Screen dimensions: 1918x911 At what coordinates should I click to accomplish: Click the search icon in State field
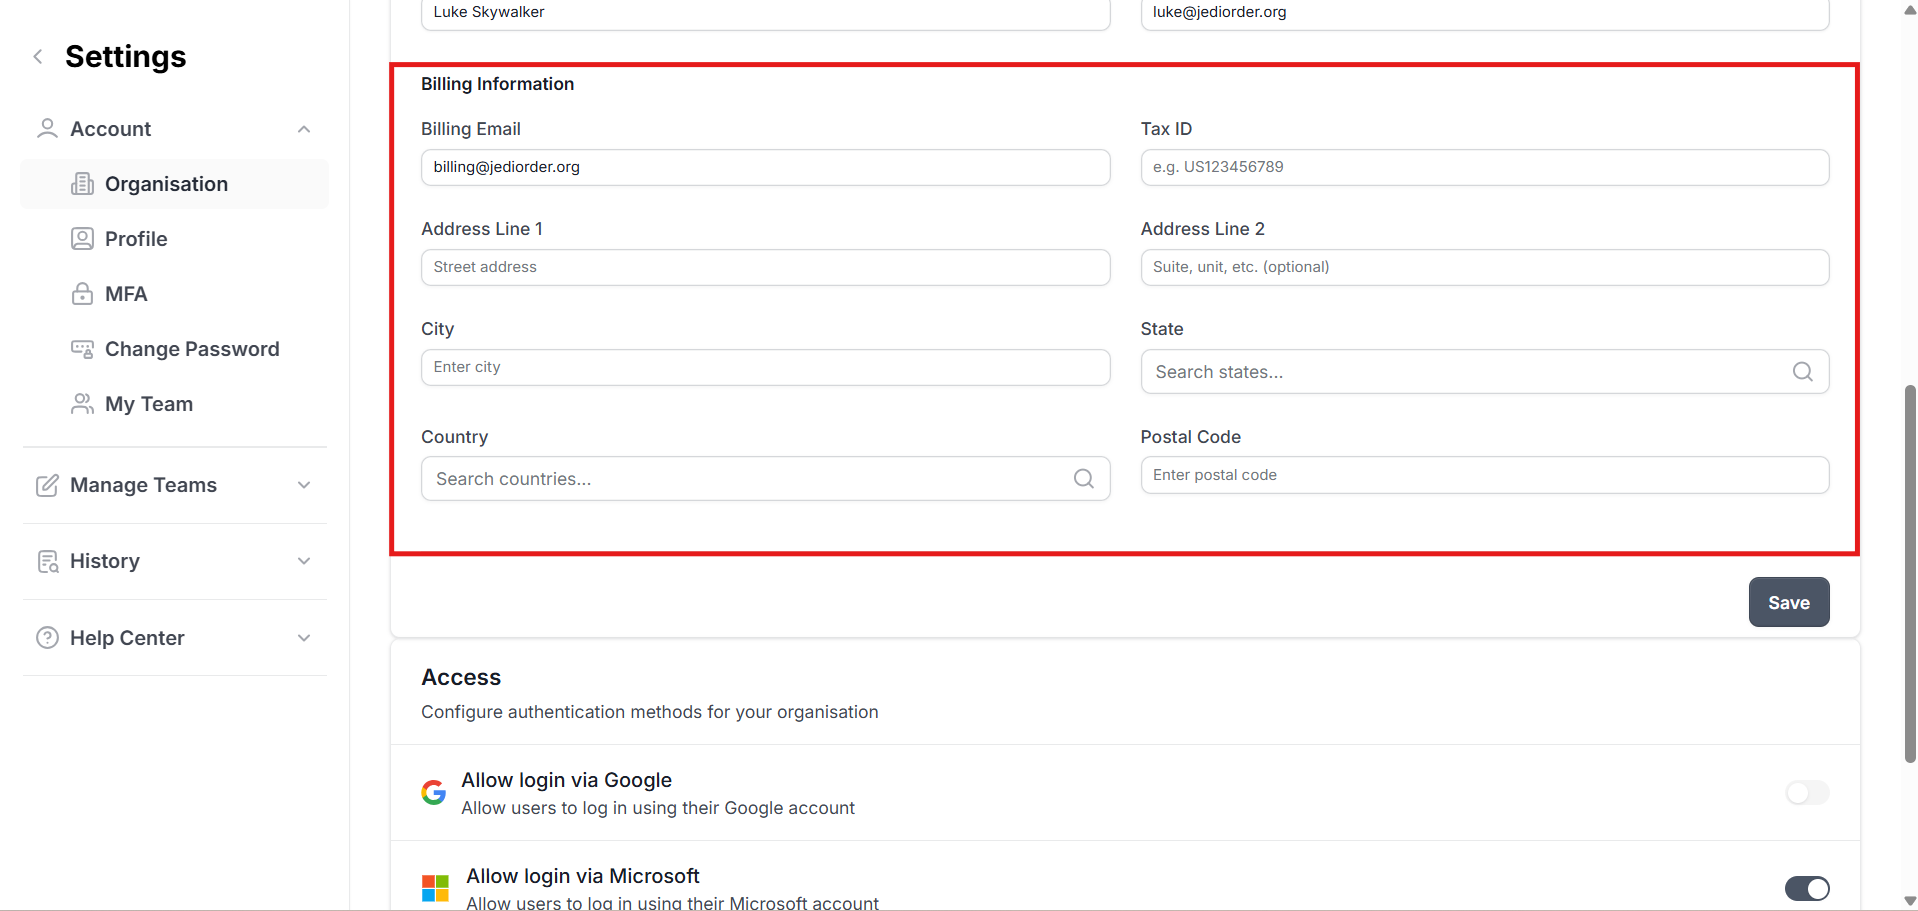click(x=1802, y=372)
